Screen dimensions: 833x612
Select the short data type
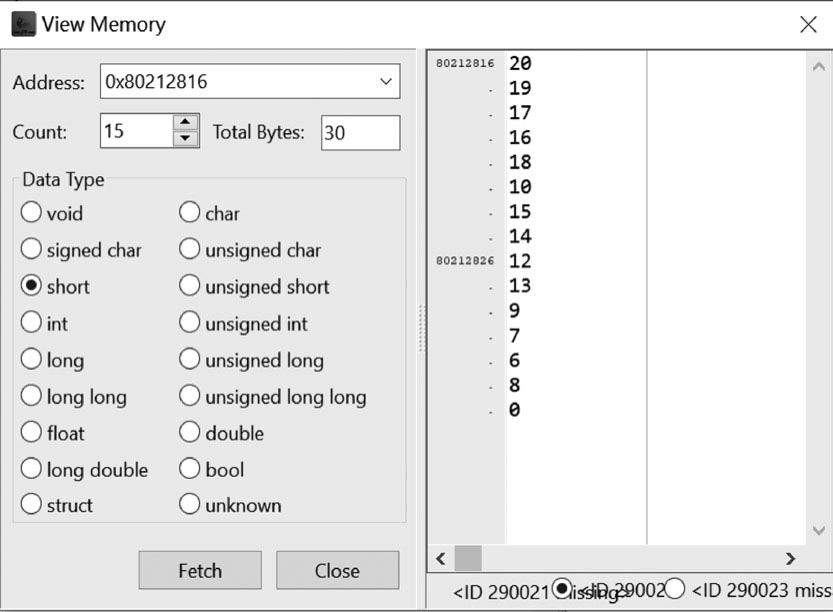coord(31,285)
